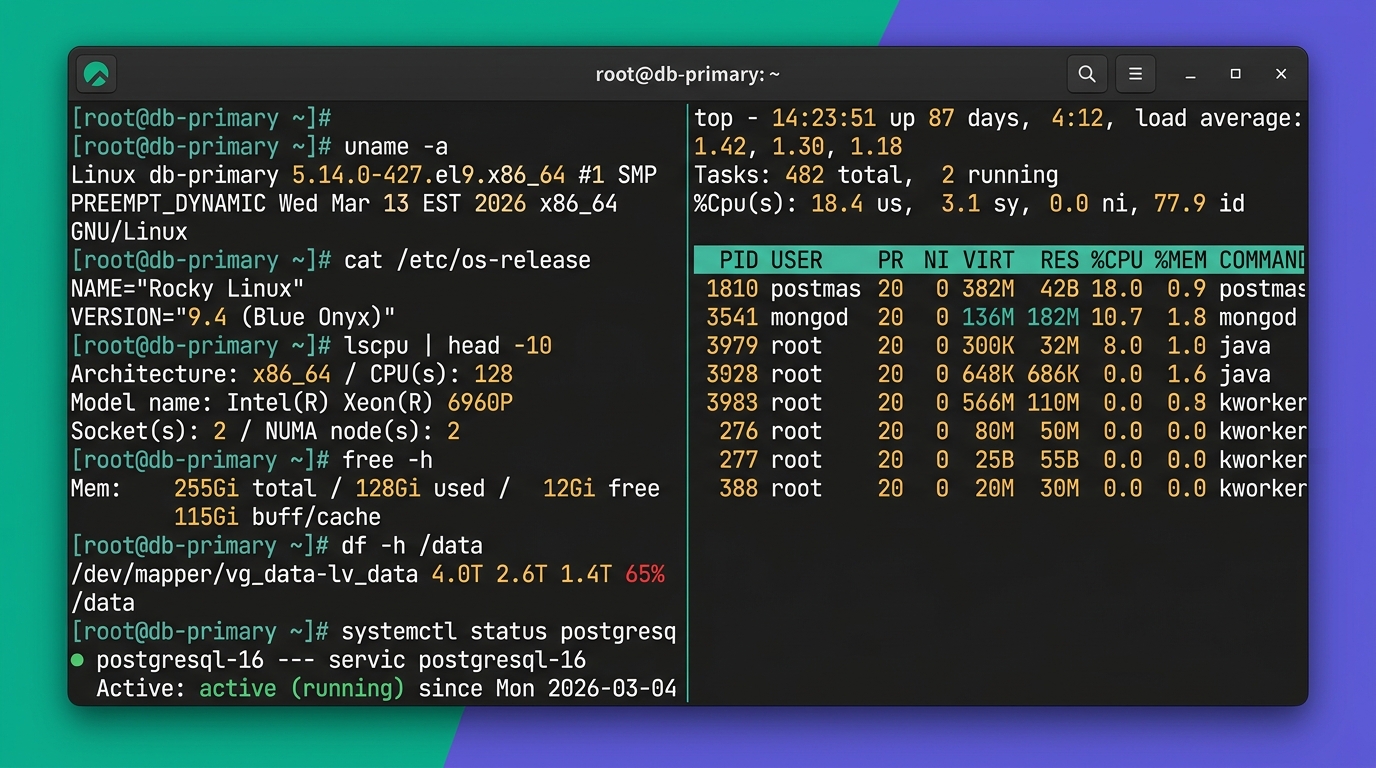1376x768 pixels.
Task: Select kernel version 5.14.0-427.el9.x86_64
Action: click(429, 175)
